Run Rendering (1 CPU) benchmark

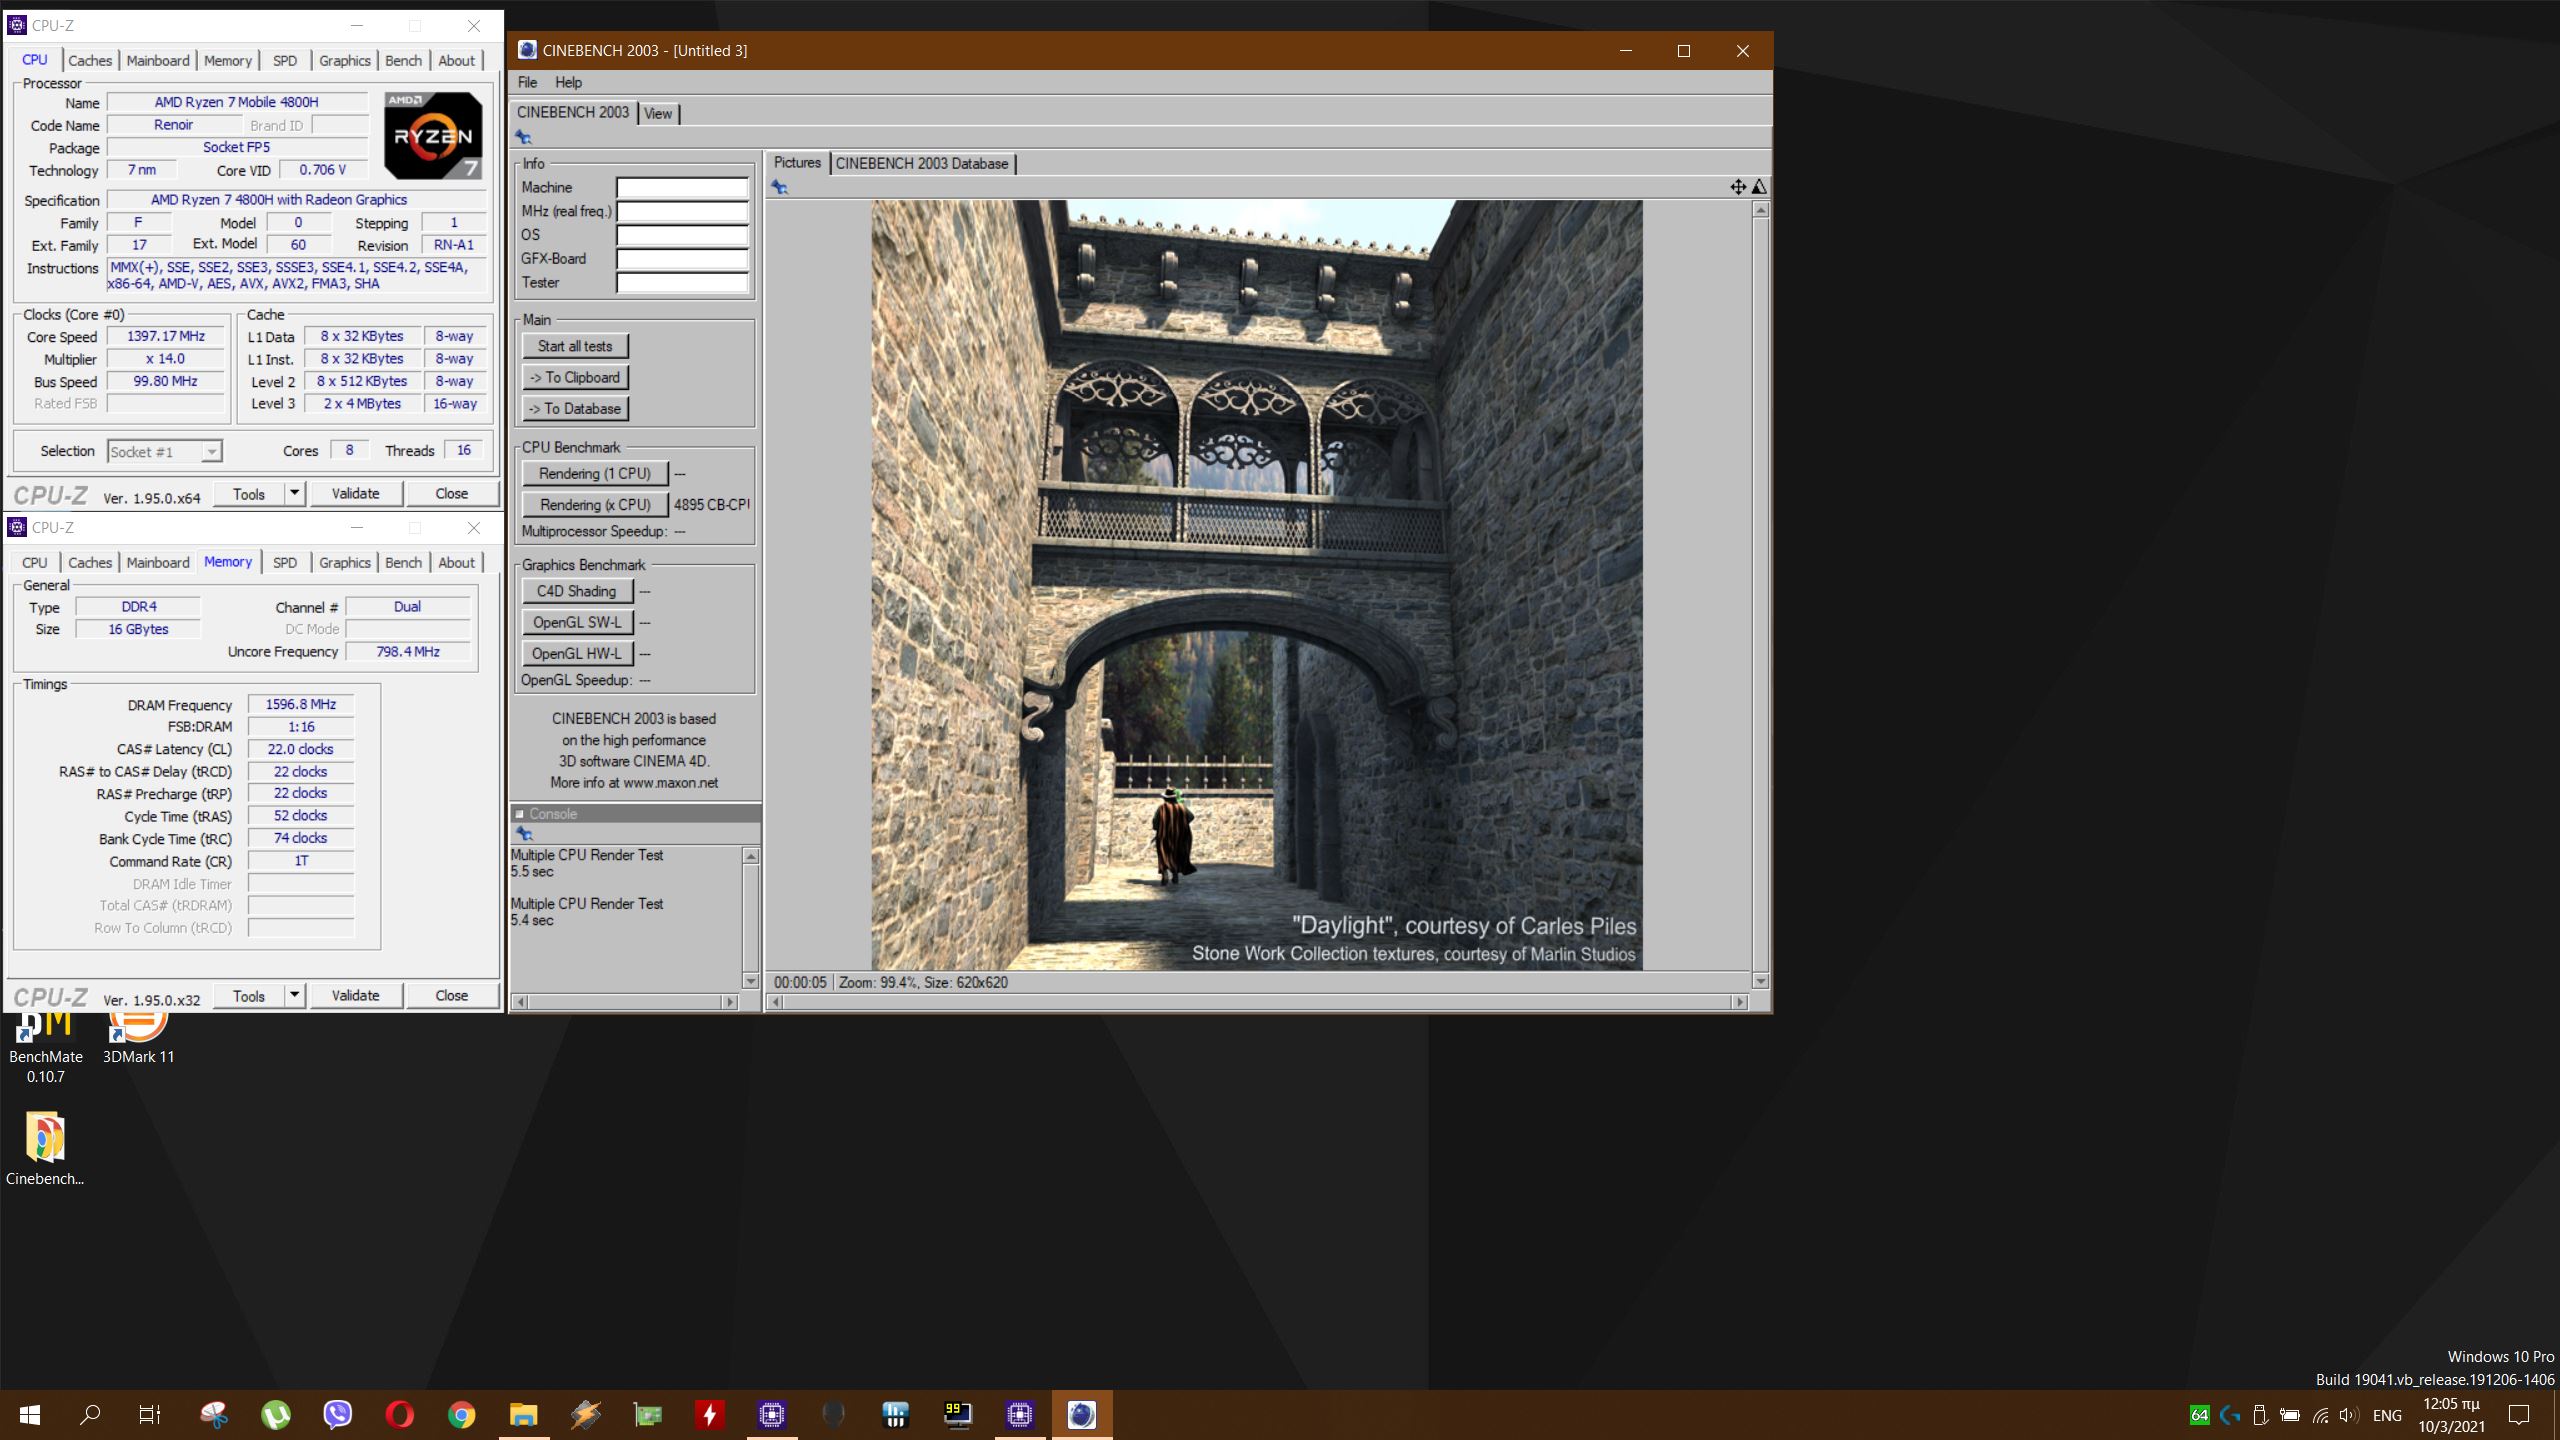(x=595, y=473)
